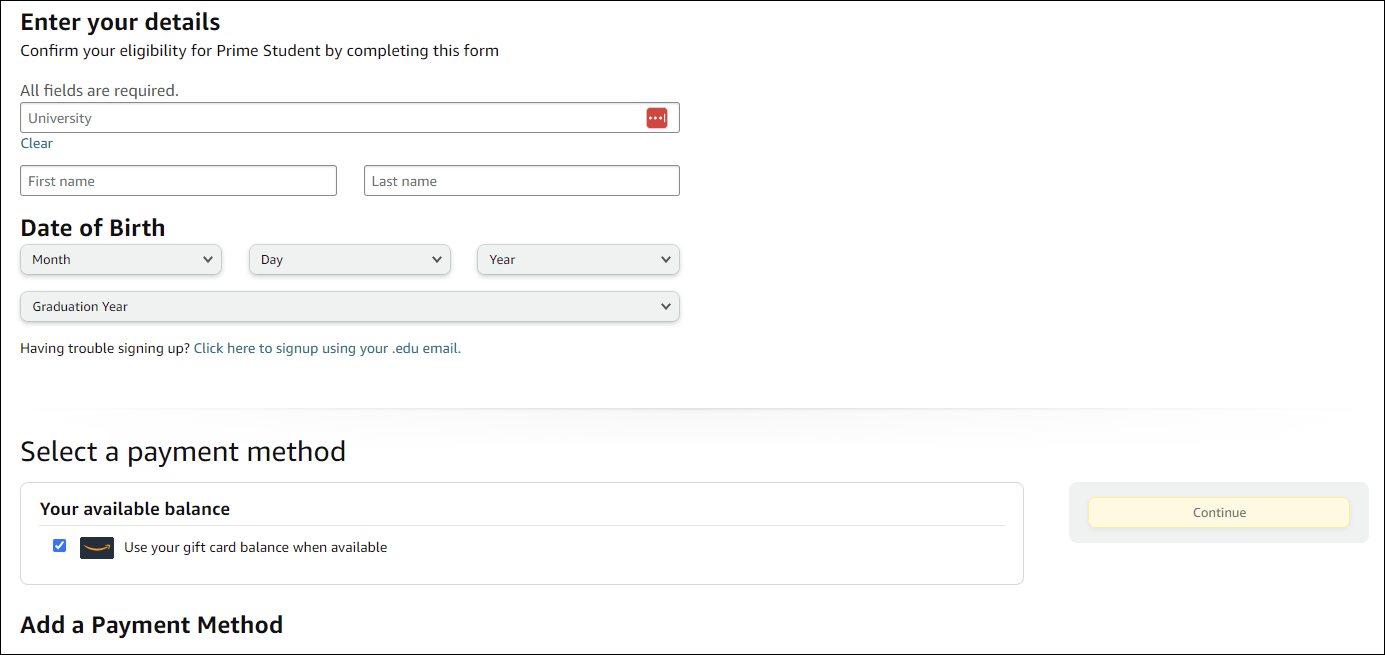Click the 'Date of Birth' heading
The height and width of the screenshot is (655, 1385).
click(93, 228)
